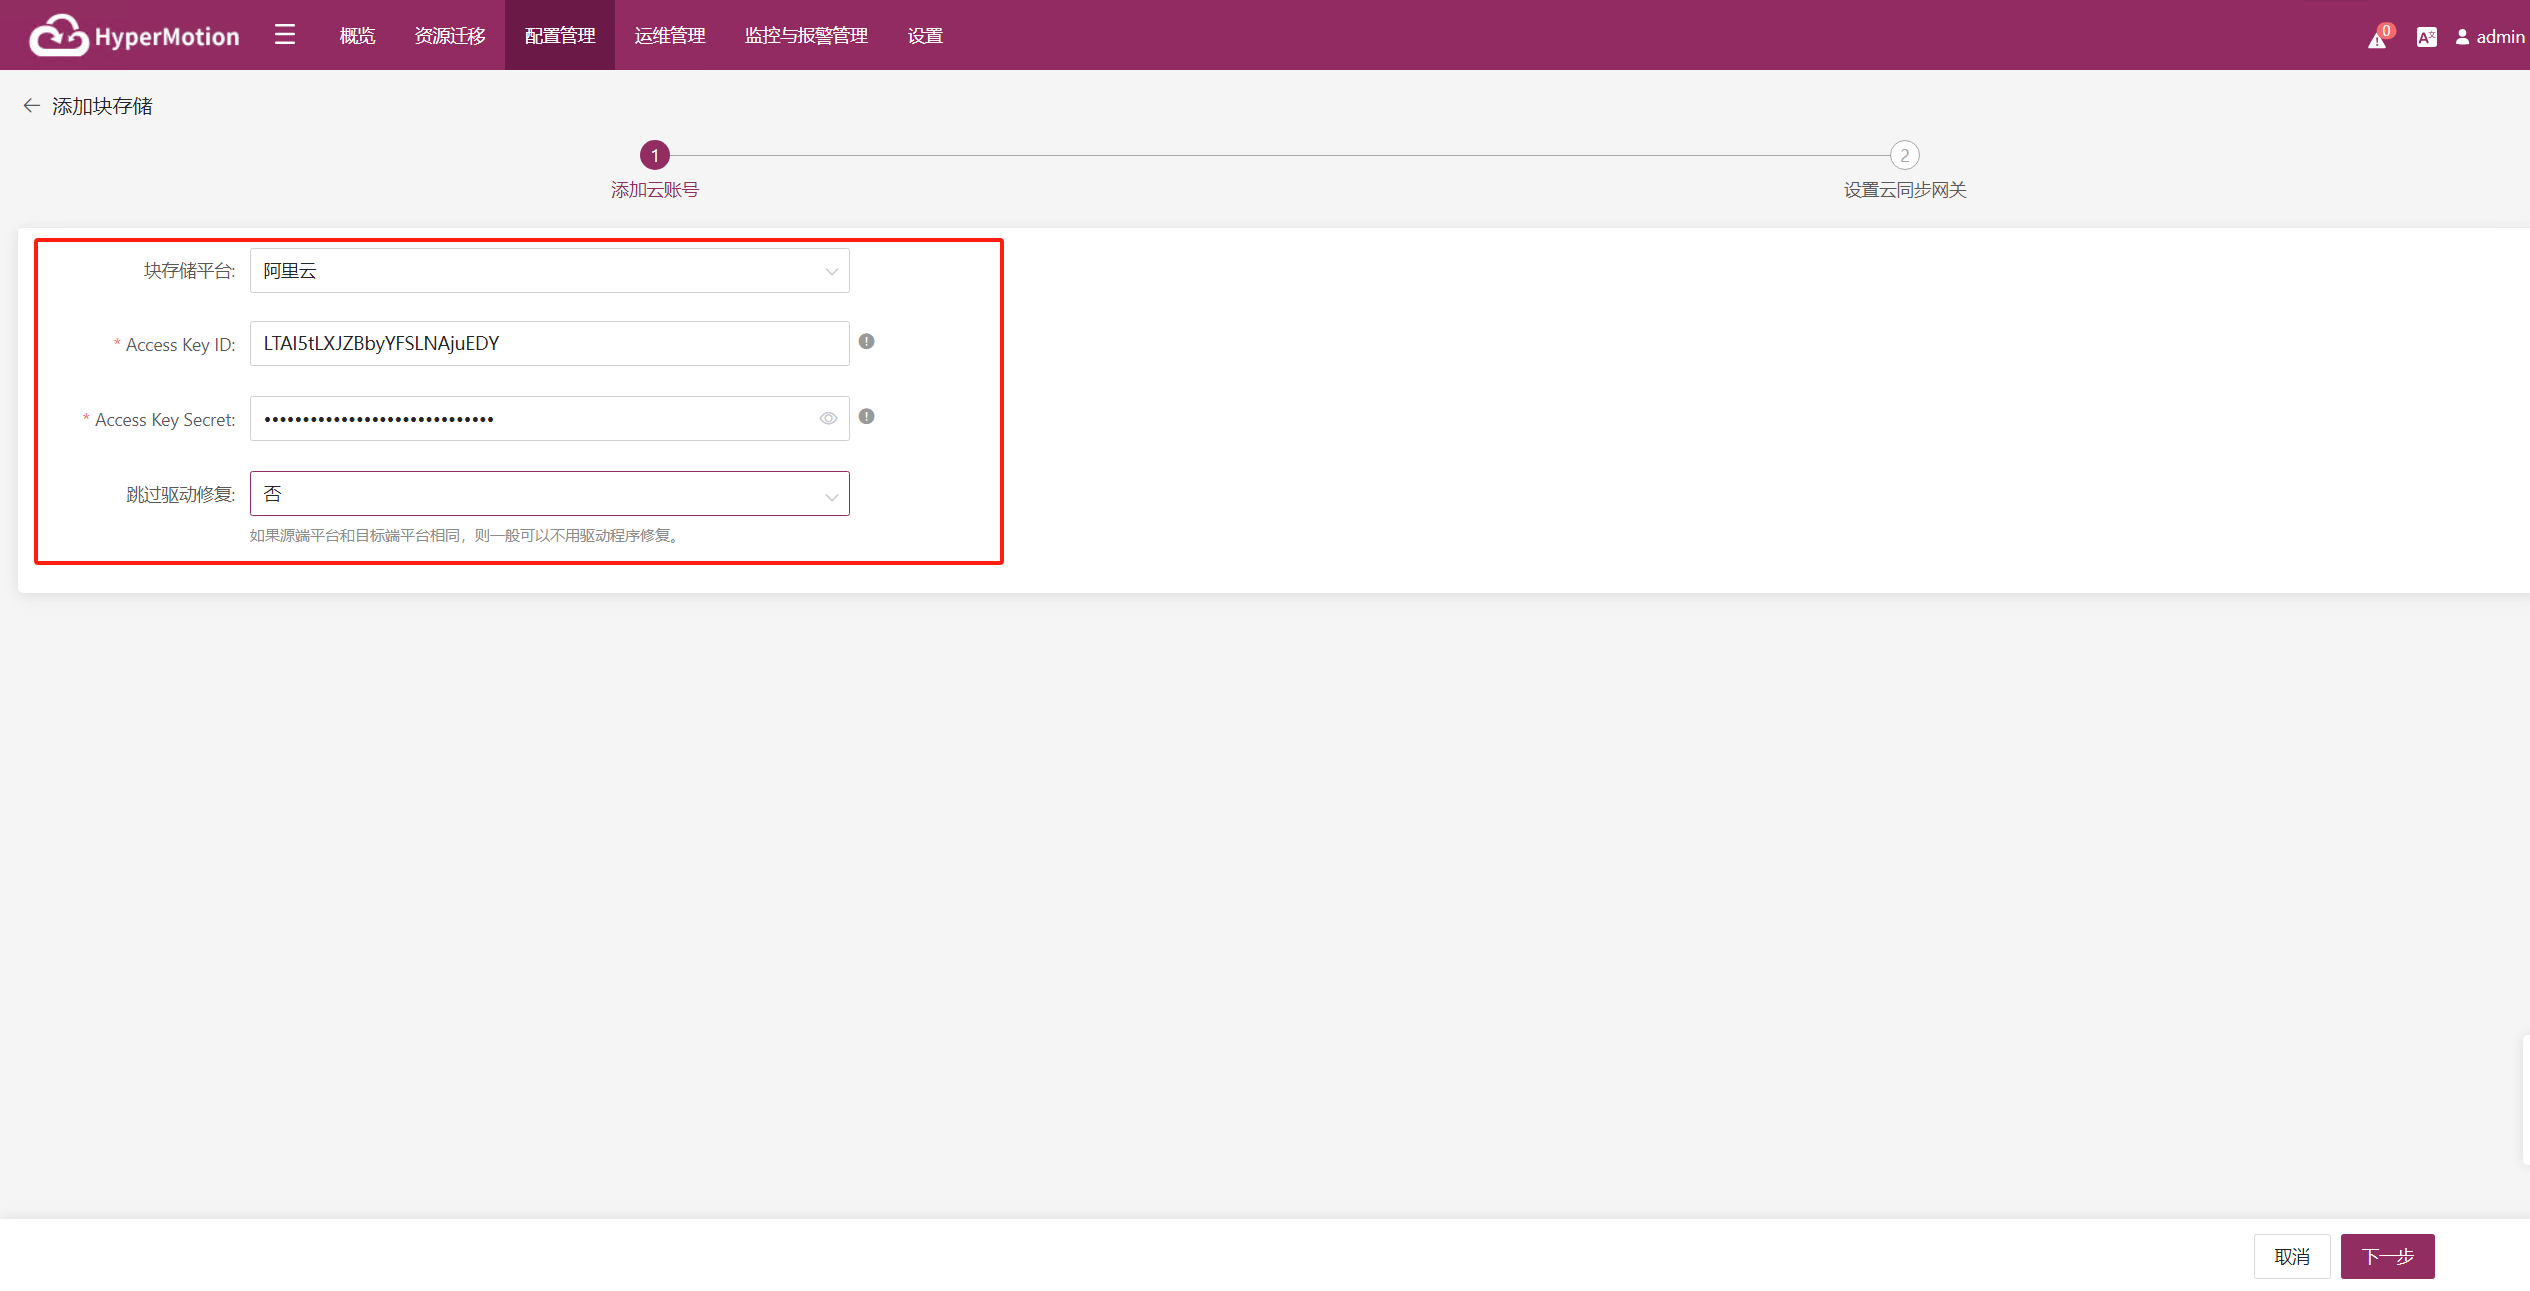Open the 跳过驱动修复 dropdown showing 否
2530x1291 pixels.
coord(549,494)
